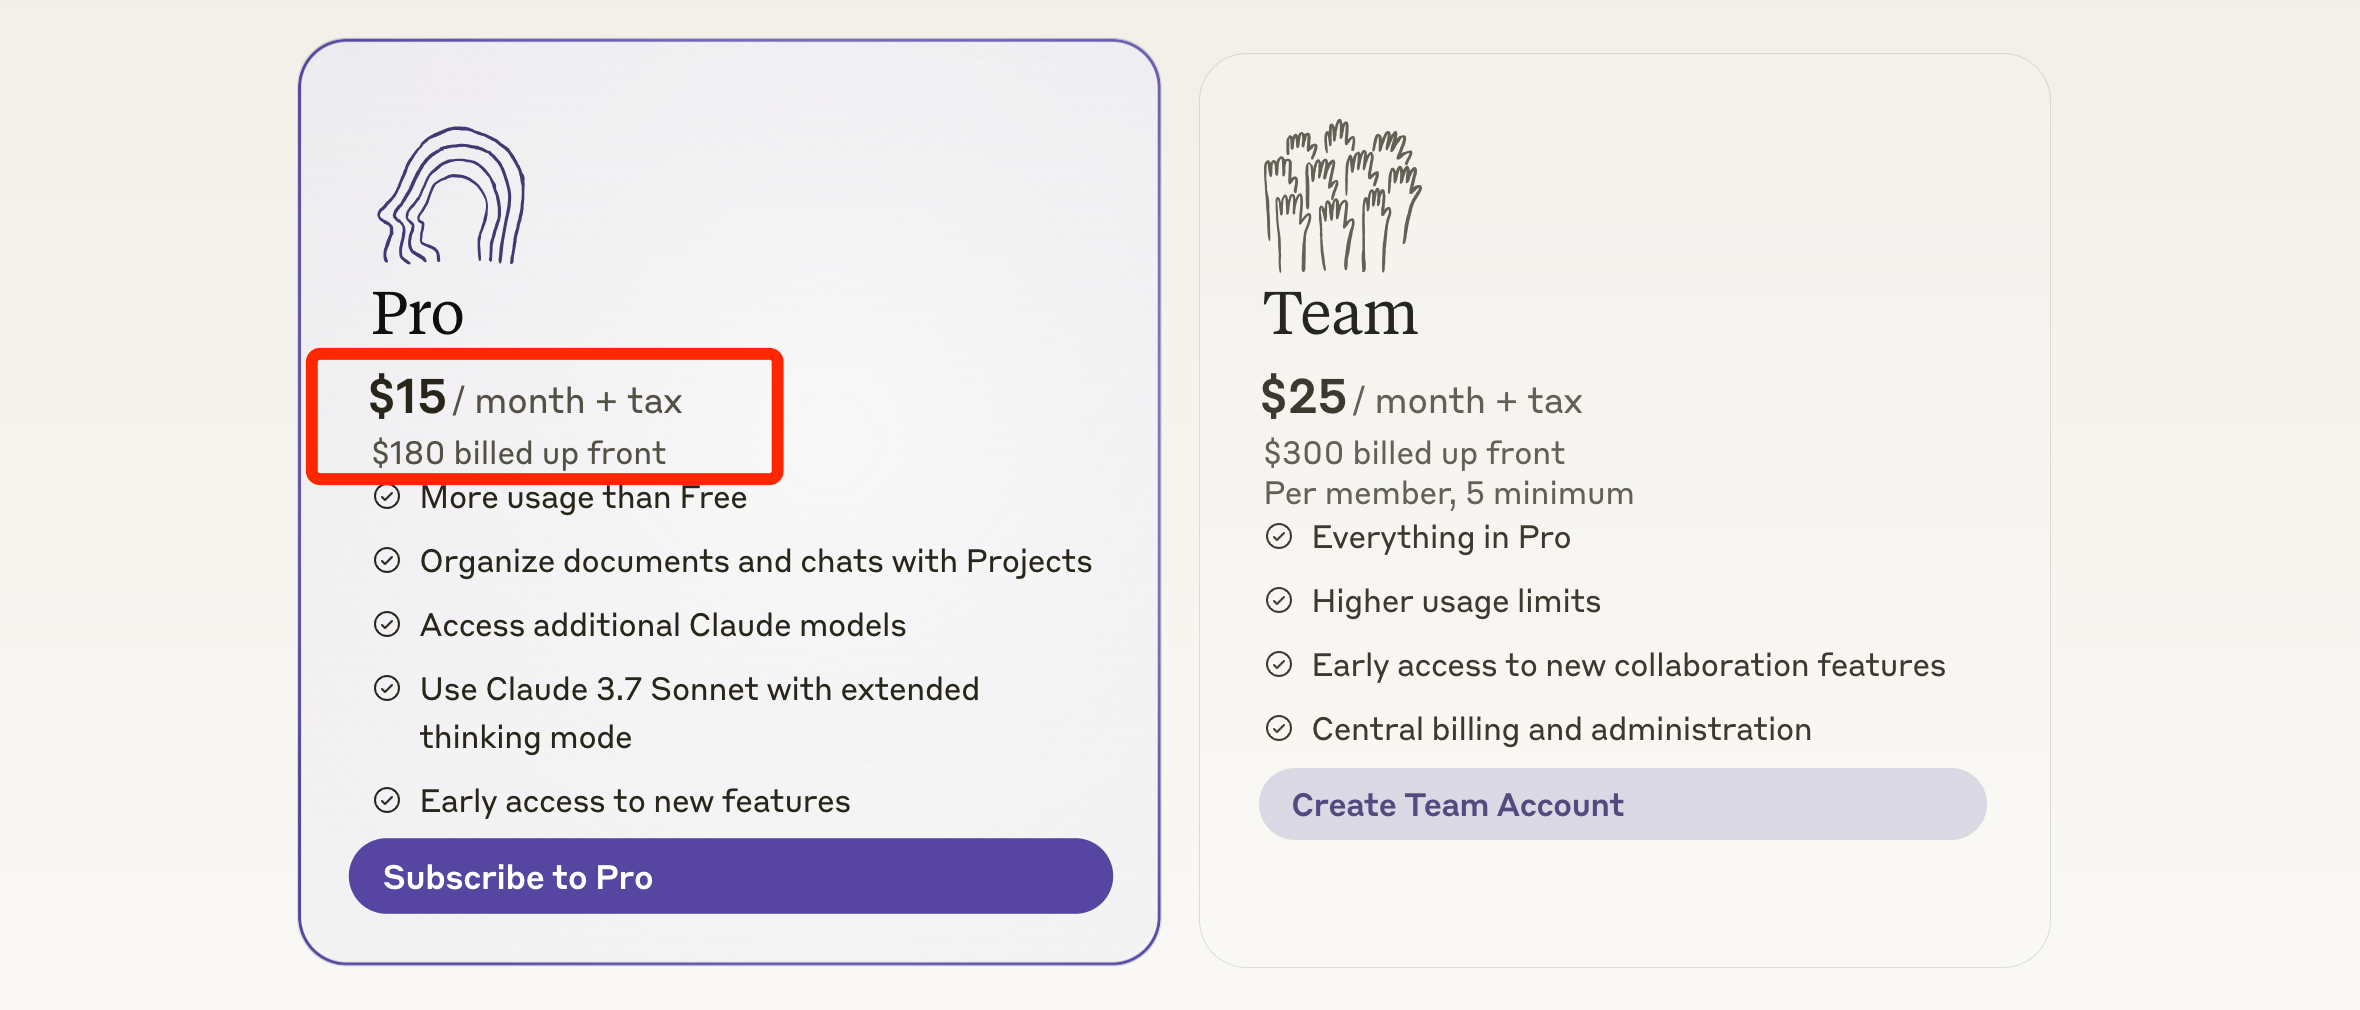Screen dimensions: 2360x1010
Task: Click the $25 / month + tax price
Action: coord(1421,398)
